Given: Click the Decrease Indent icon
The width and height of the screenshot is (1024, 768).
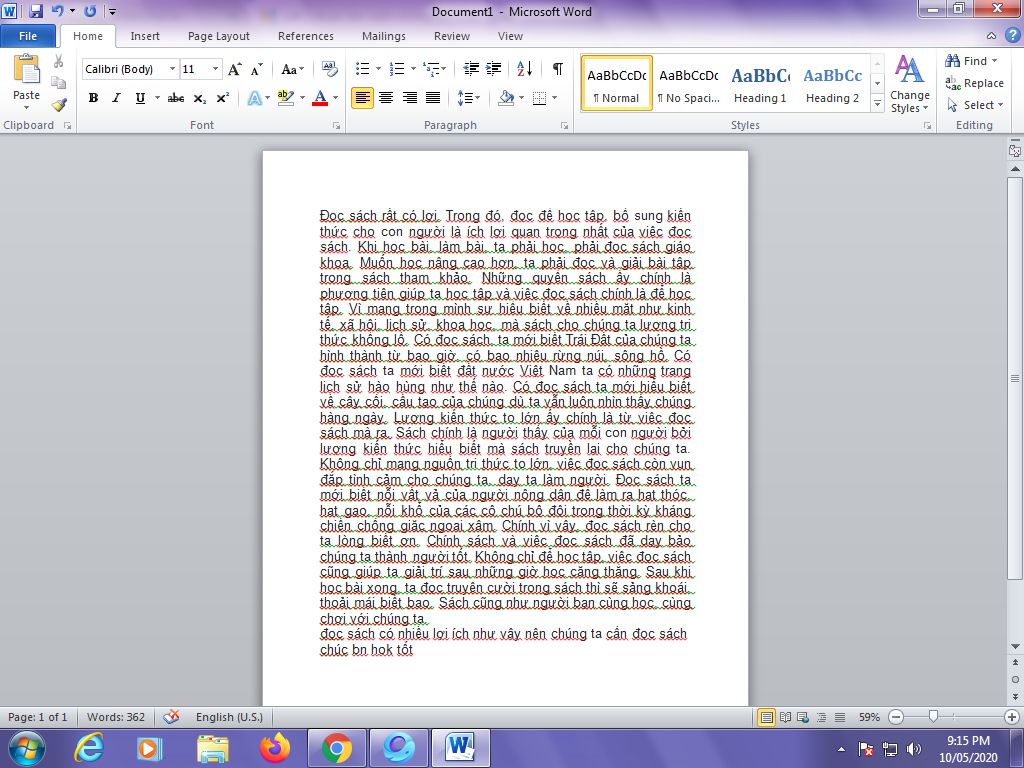Looking at the screenshot, I should tap(471, 69).
